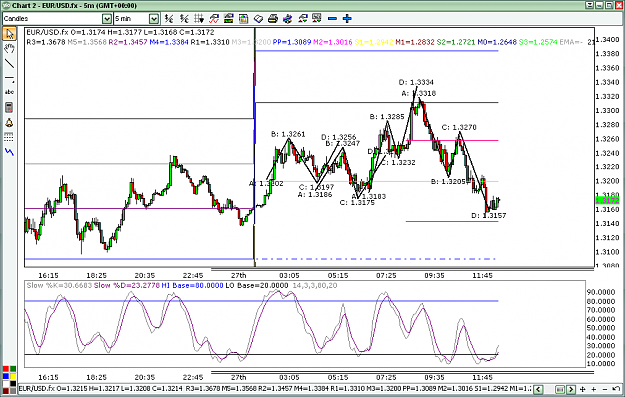
Task: Pick the green color swatch
Action: [x=13, y=369]
